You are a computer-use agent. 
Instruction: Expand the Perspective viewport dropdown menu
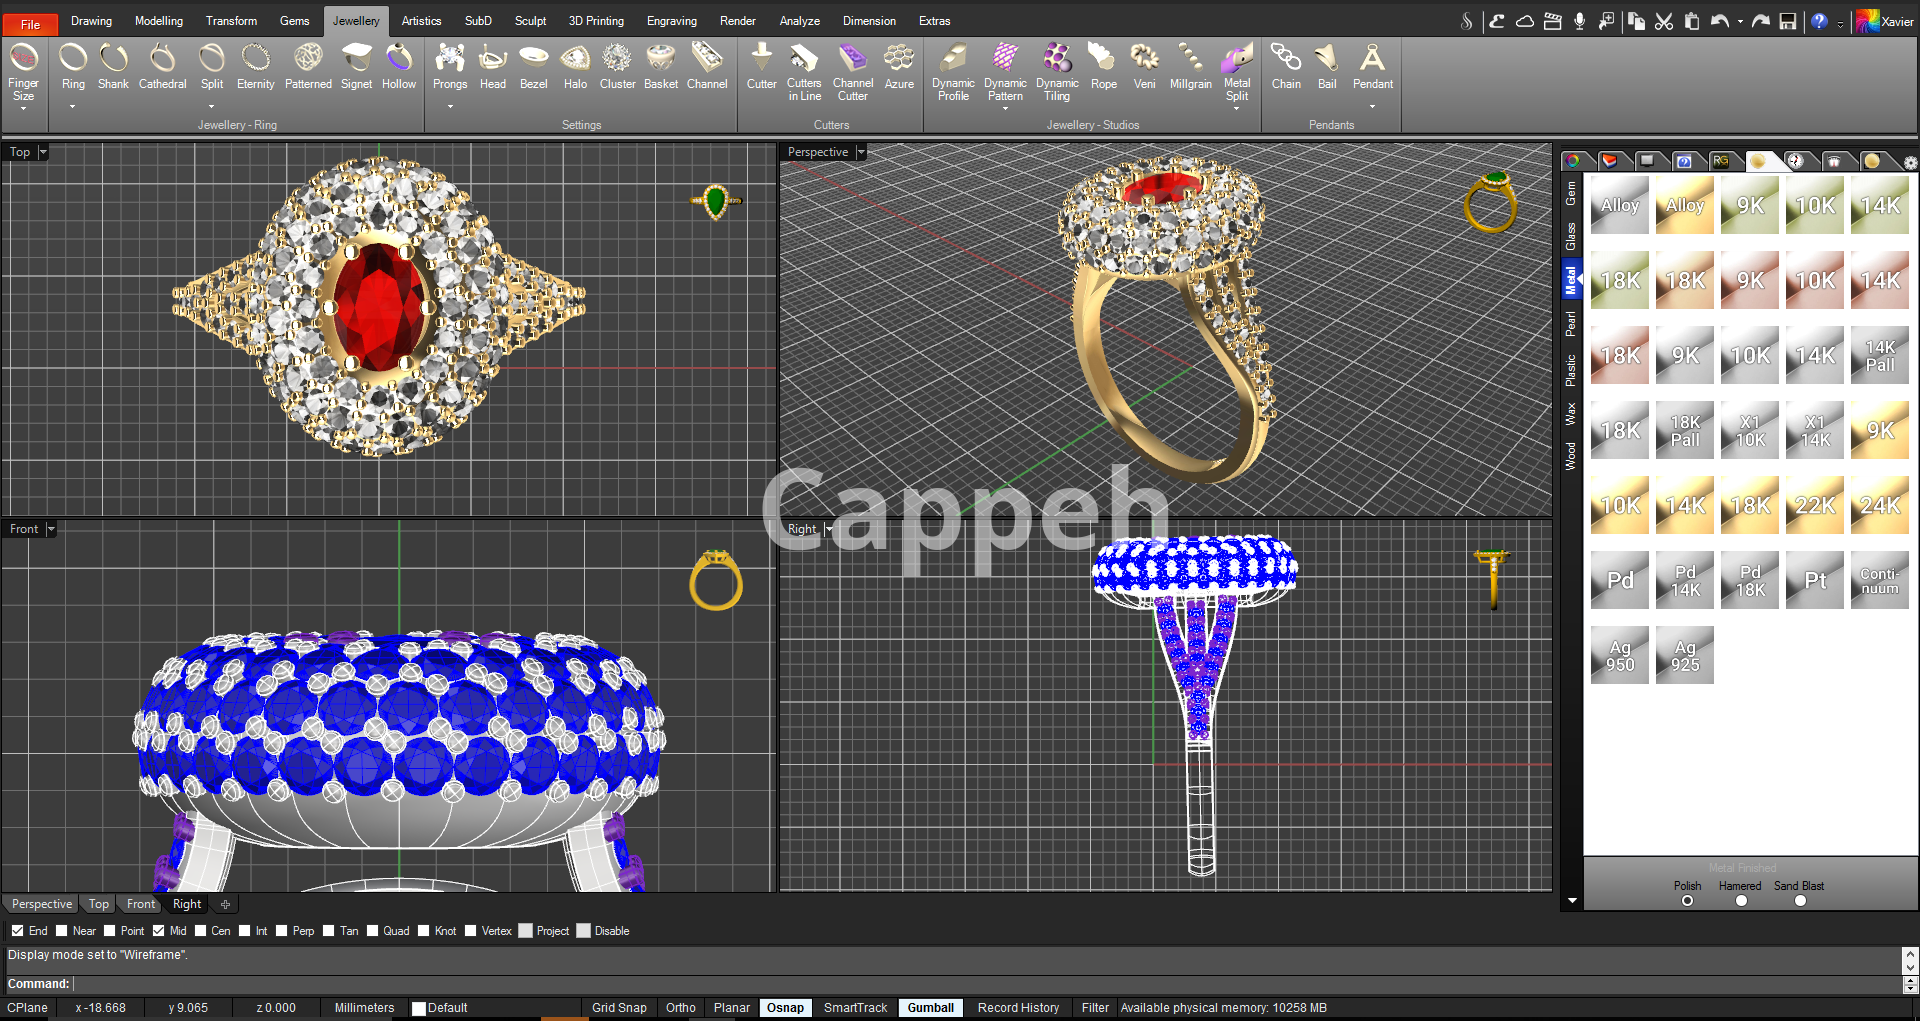[x=861, y=152]
